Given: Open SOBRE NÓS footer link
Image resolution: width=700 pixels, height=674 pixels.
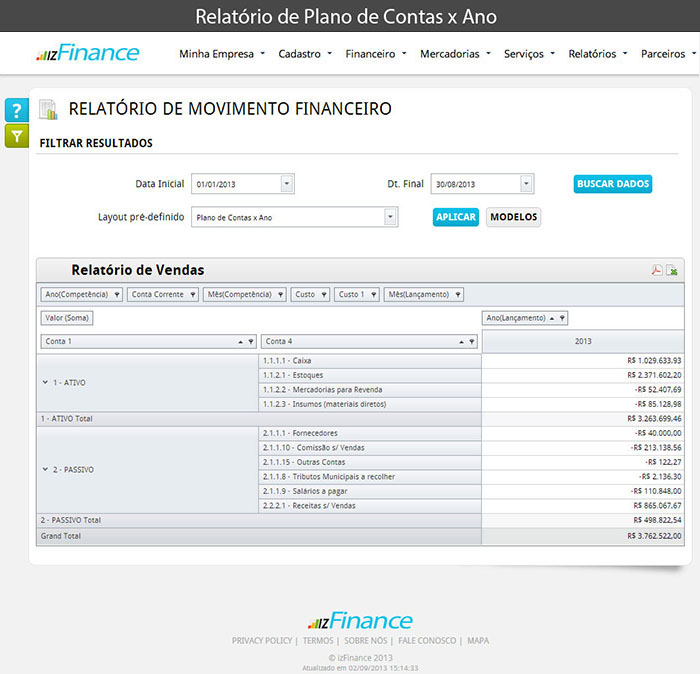Looking at the screenshot, I should (x=366, y=641).
